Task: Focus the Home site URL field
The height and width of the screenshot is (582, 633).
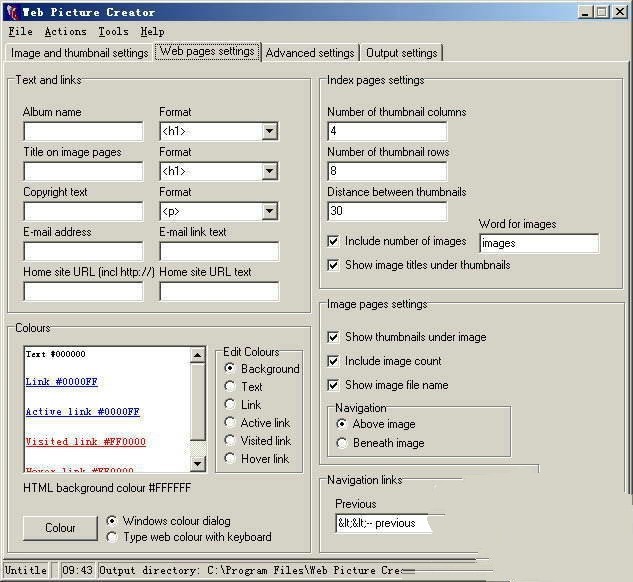Action: tap(83, 291)
